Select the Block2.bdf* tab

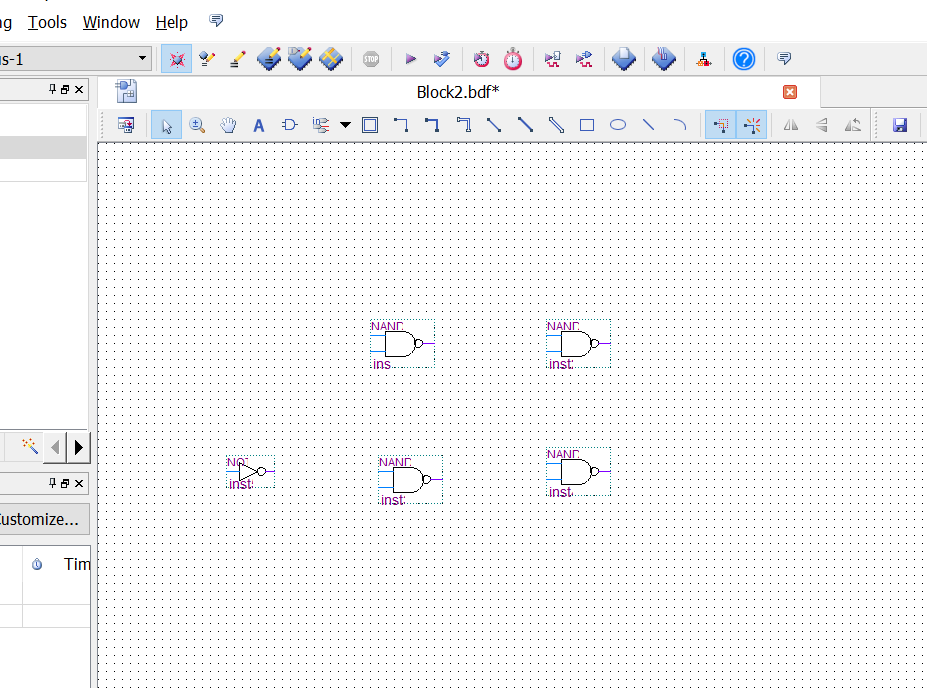(458, 92)
